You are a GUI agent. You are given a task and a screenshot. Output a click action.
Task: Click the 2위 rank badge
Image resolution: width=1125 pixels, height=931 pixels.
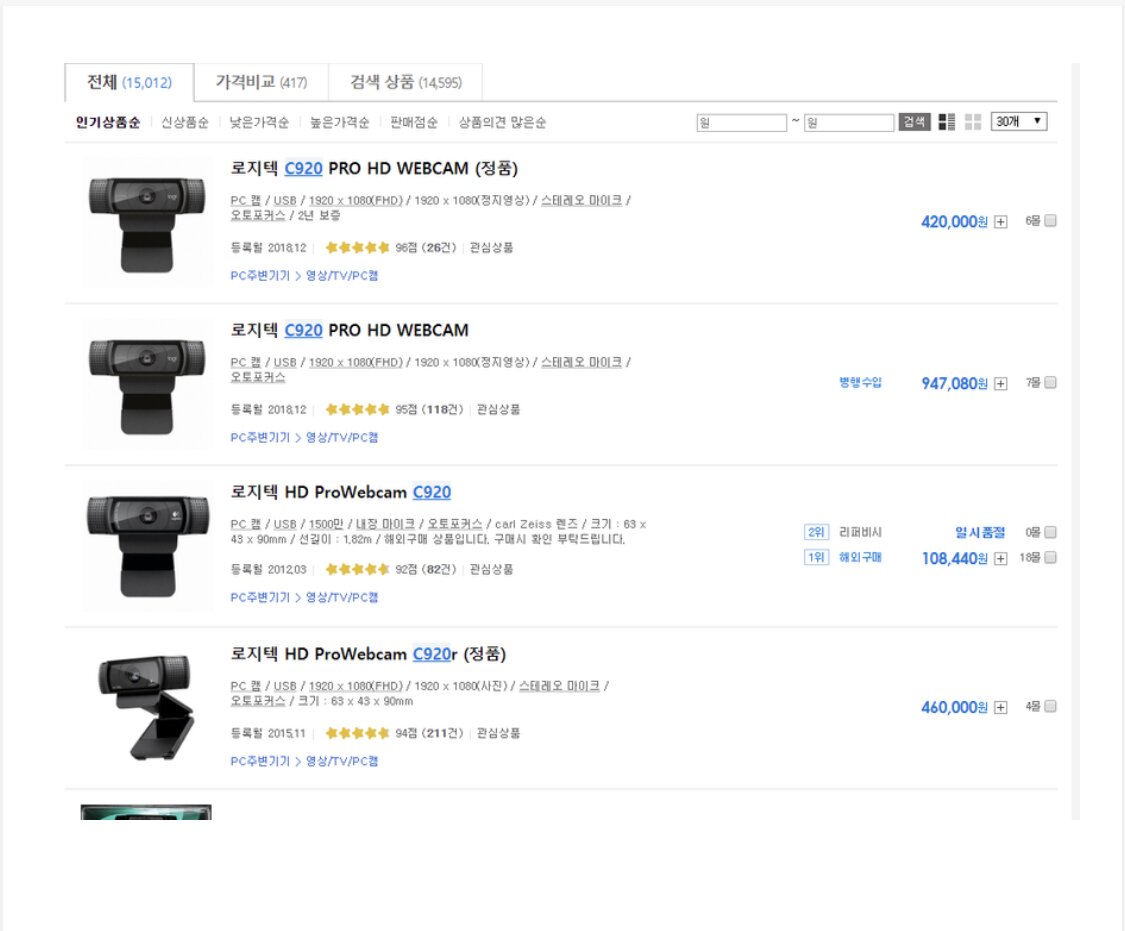pyautogui.click(x=816, y=532)
